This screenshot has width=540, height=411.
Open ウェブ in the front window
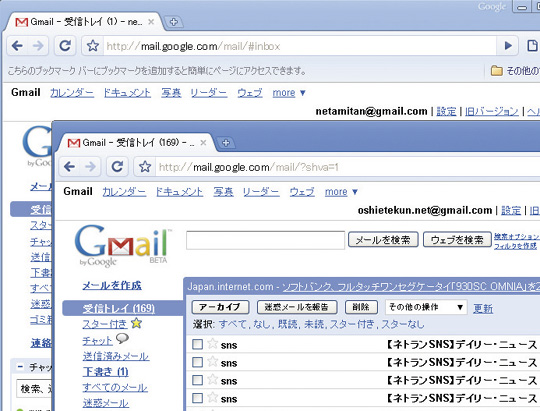tap(302, 192)
